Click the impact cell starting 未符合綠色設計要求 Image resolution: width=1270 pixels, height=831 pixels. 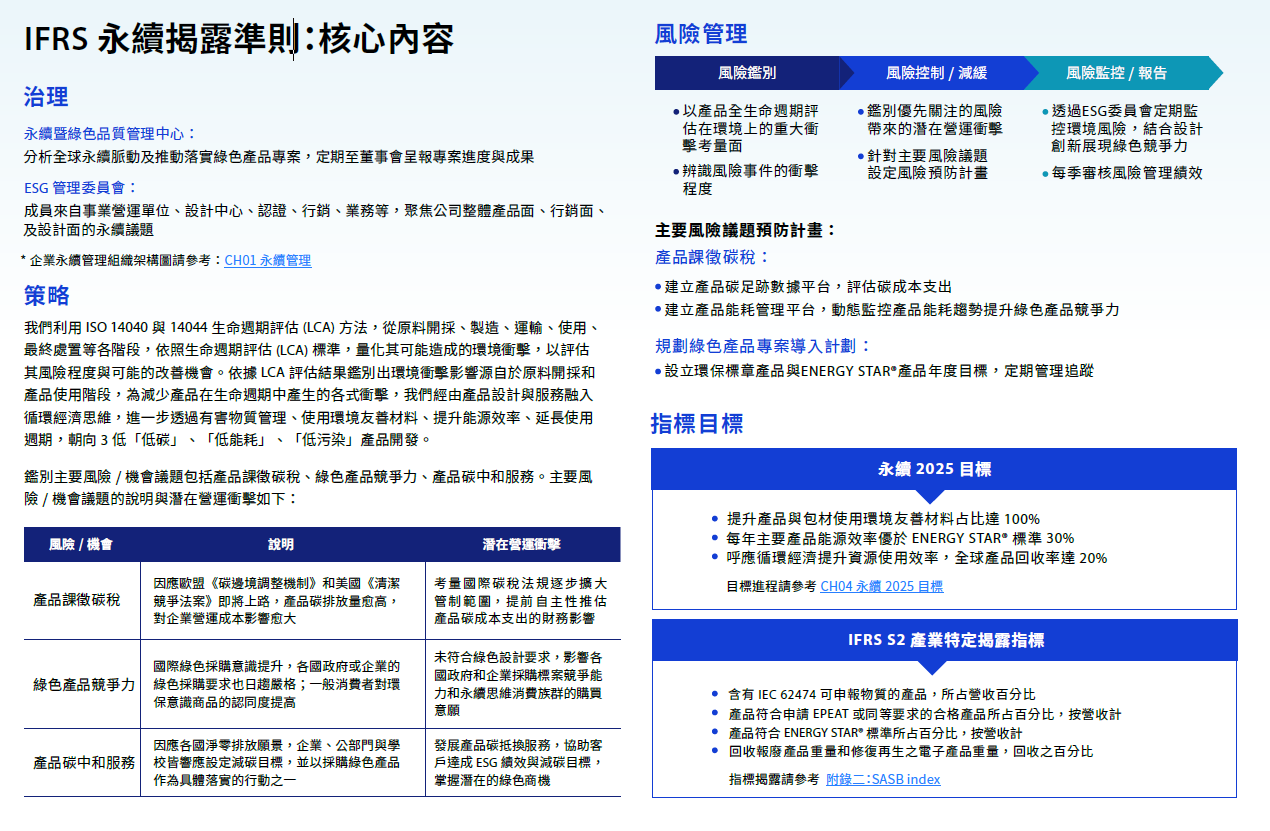pos(521,684)
